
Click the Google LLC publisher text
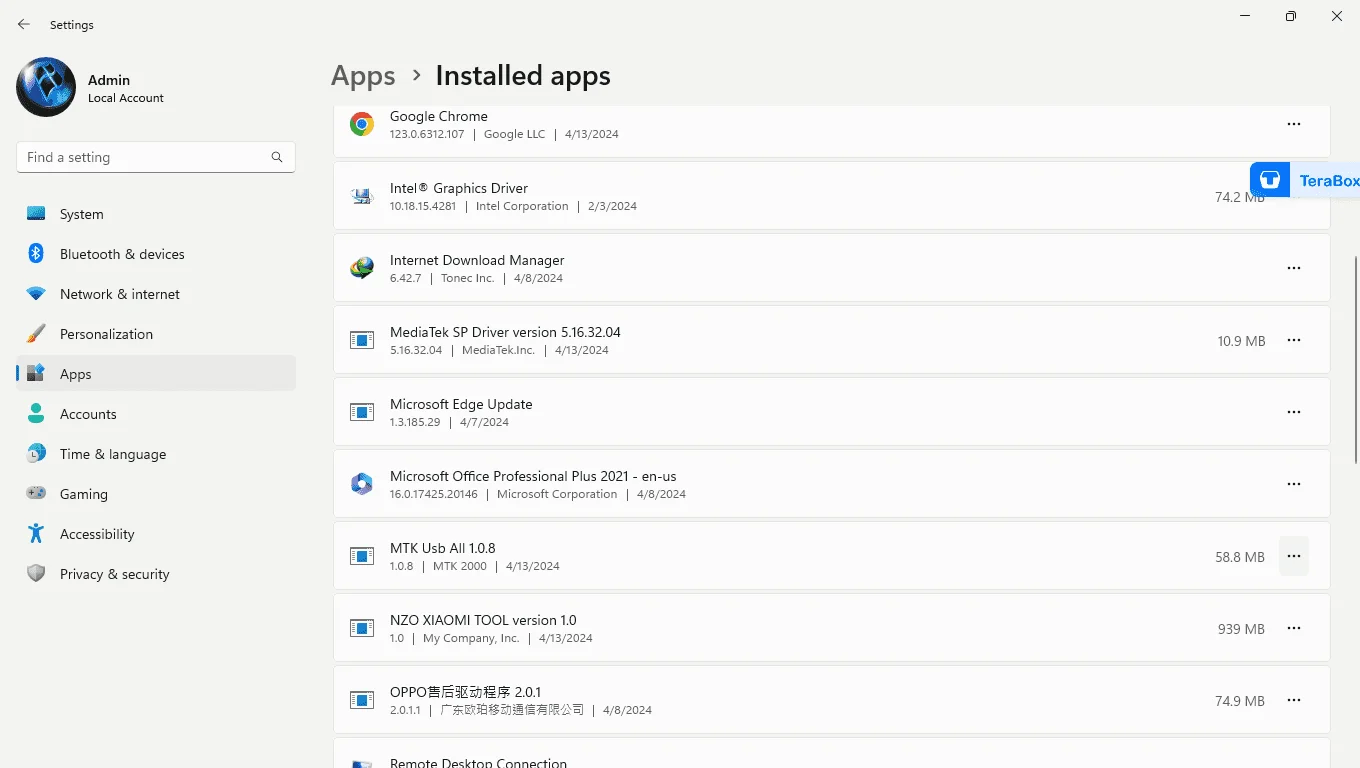pos(514,134)
